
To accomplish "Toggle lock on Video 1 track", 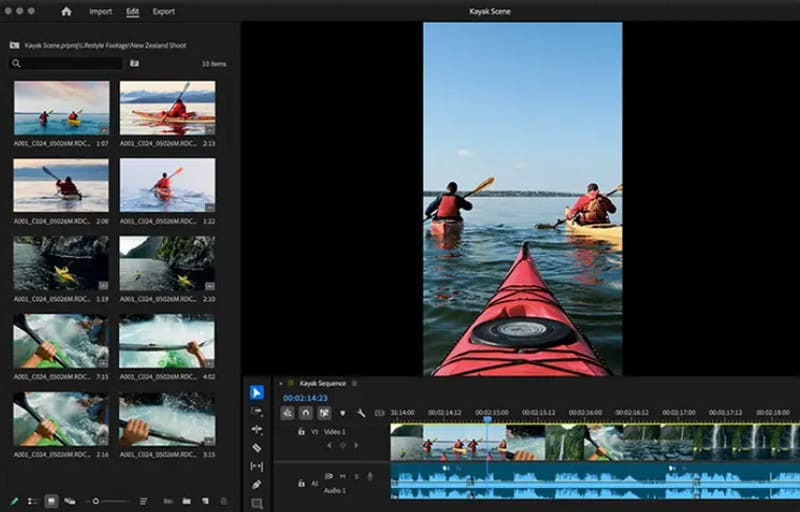I will pos(301,431).
